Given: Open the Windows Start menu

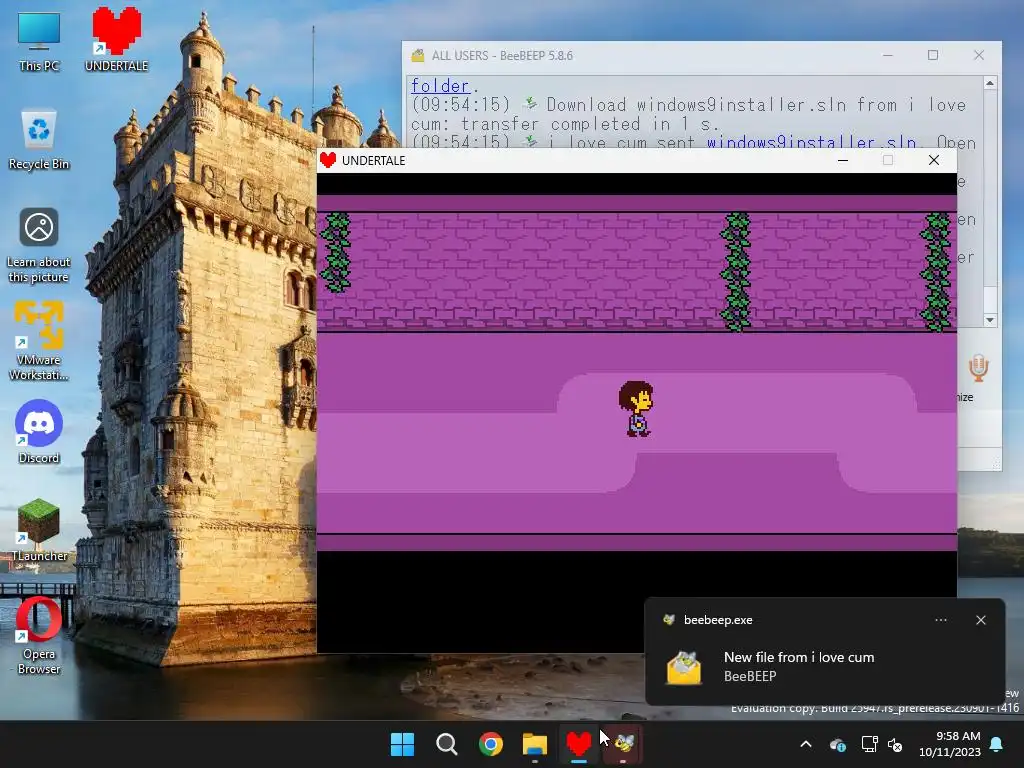Looking at the screenshot, I should (x=402, y=744).
